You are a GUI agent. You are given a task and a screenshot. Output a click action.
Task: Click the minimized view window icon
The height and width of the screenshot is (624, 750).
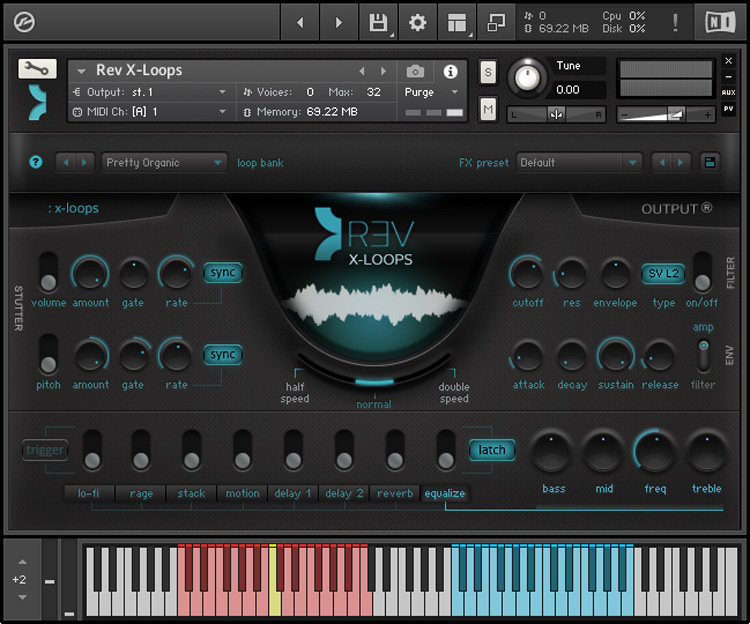(x=496, y=22)
